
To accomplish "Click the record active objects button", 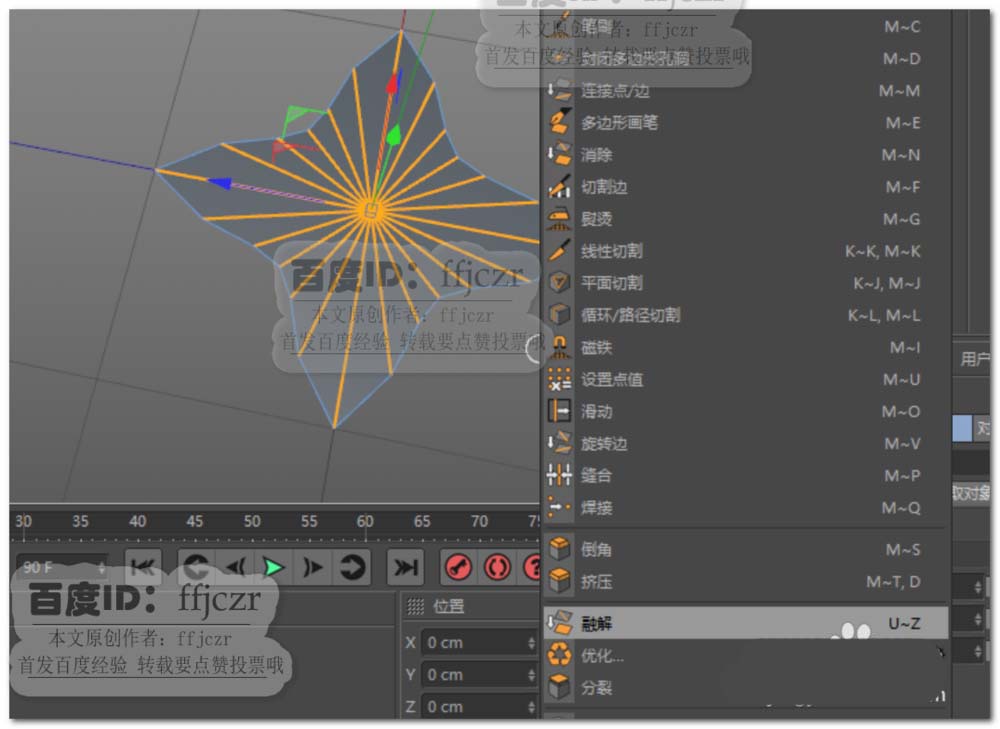I will 458,566.
